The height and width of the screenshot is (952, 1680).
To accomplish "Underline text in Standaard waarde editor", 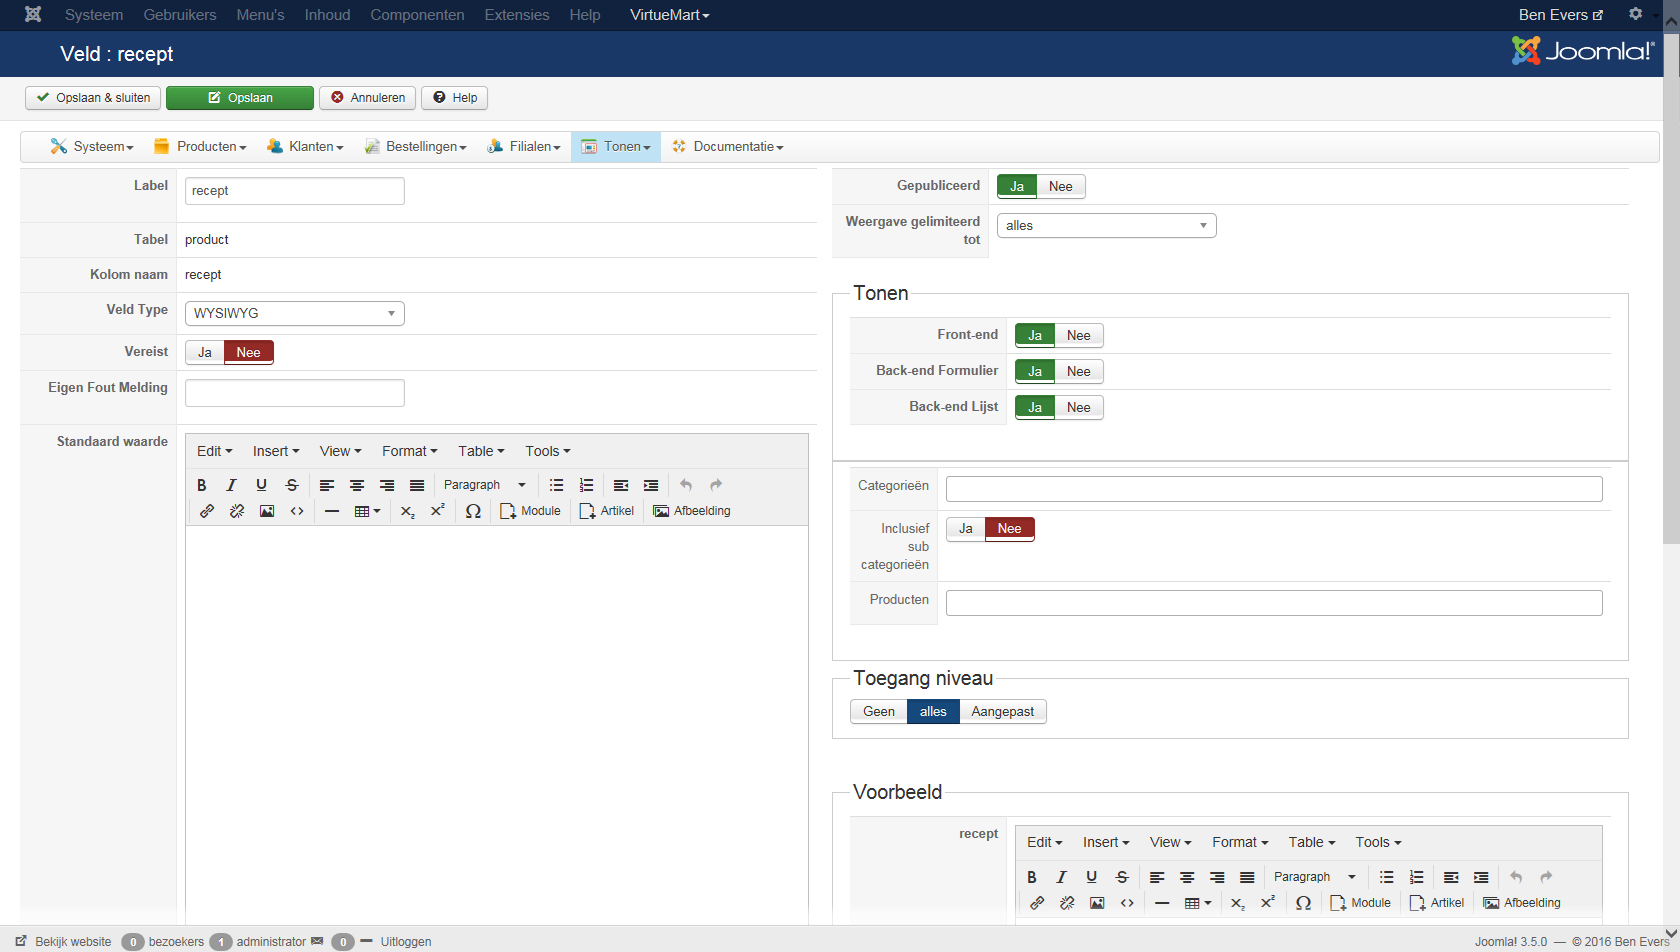I will 262,485.
